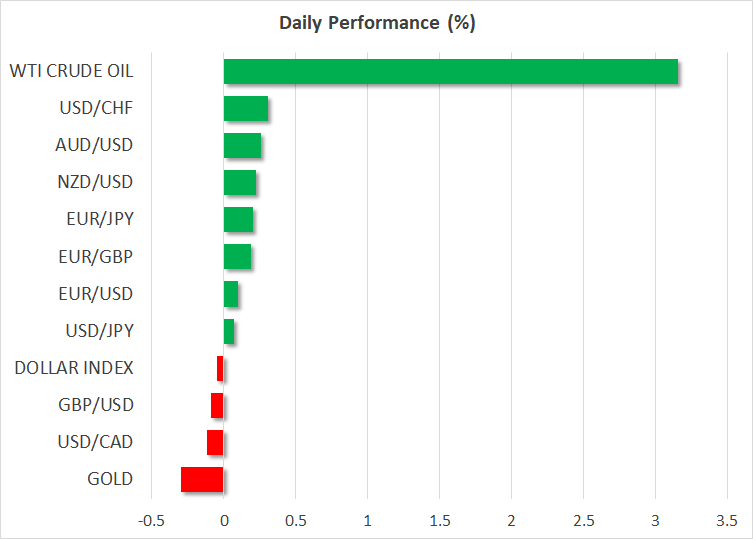Screen dimensions: 753x539
Task: Click the 3.5 value on horizontal axis
Action: pyautogui.click(x=727, y=521)
